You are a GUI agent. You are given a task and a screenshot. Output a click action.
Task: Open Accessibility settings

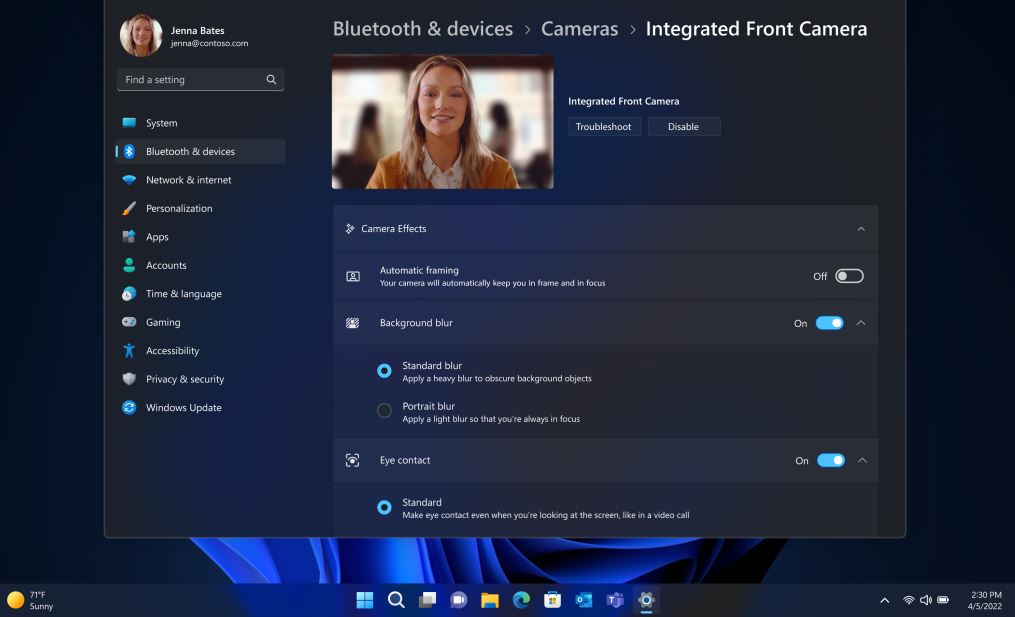(174, 350)
